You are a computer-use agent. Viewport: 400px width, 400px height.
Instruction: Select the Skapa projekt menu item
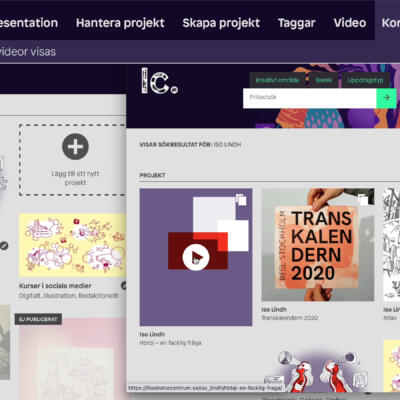[221, 23]
